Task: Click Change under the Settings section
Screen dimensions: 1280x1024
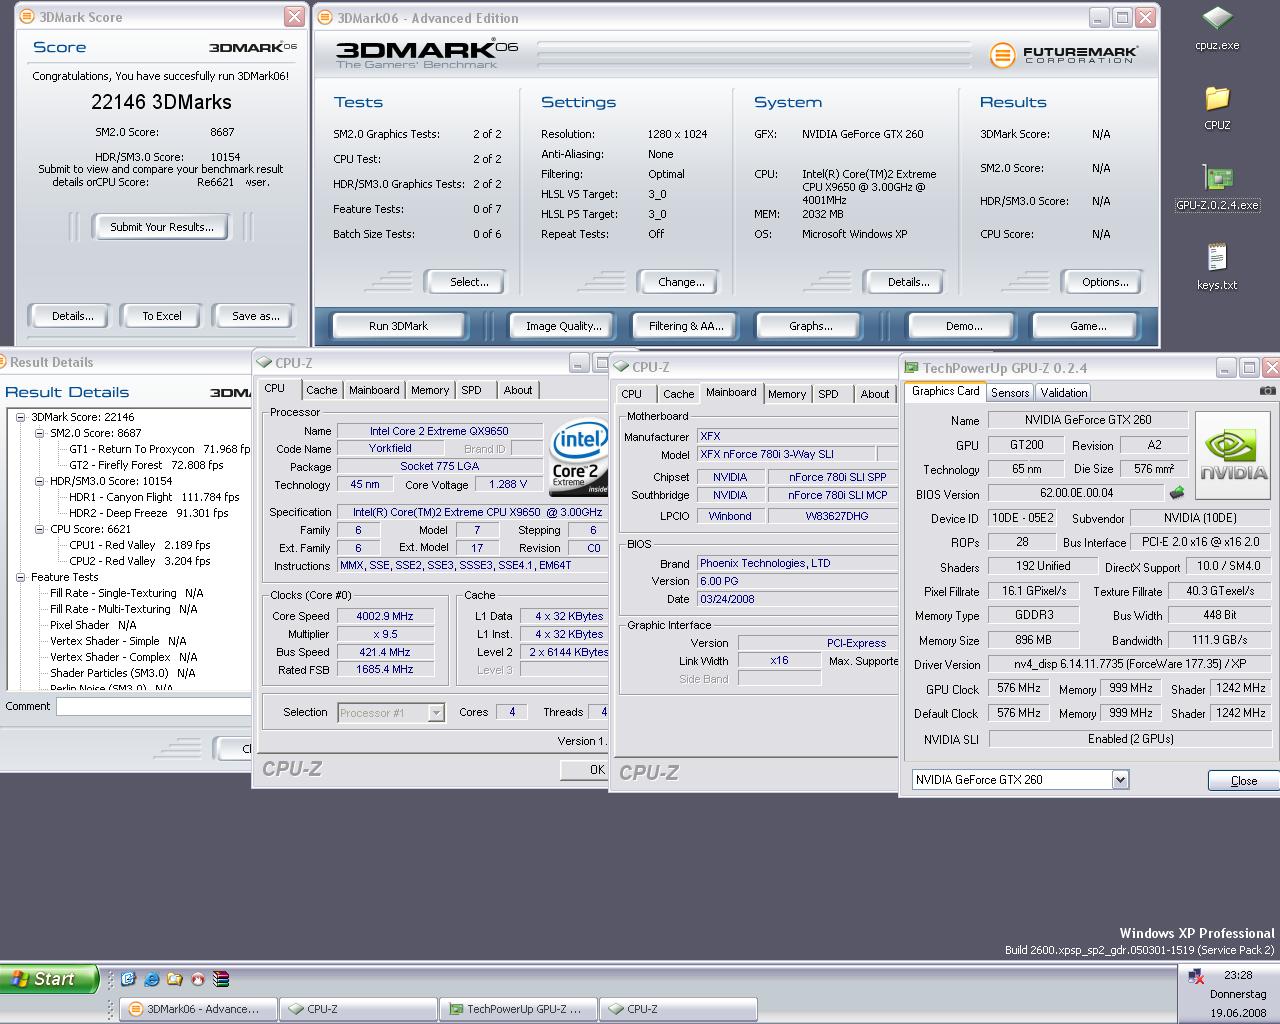Action: [x=681, y=282]
